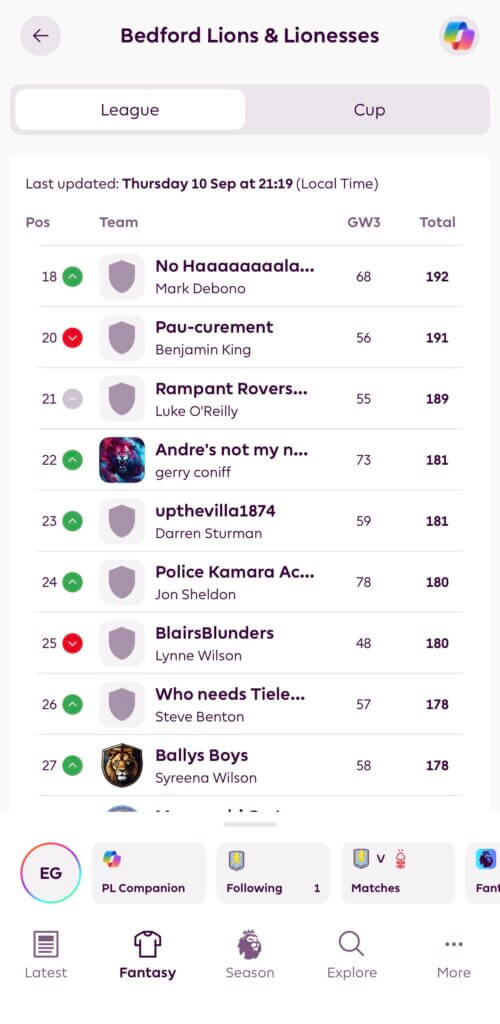The width and height of the screenshot is (500, 1024).
Task: Open the Season lion icon tab
Action: pyautogui.click(x=249, y=944)
